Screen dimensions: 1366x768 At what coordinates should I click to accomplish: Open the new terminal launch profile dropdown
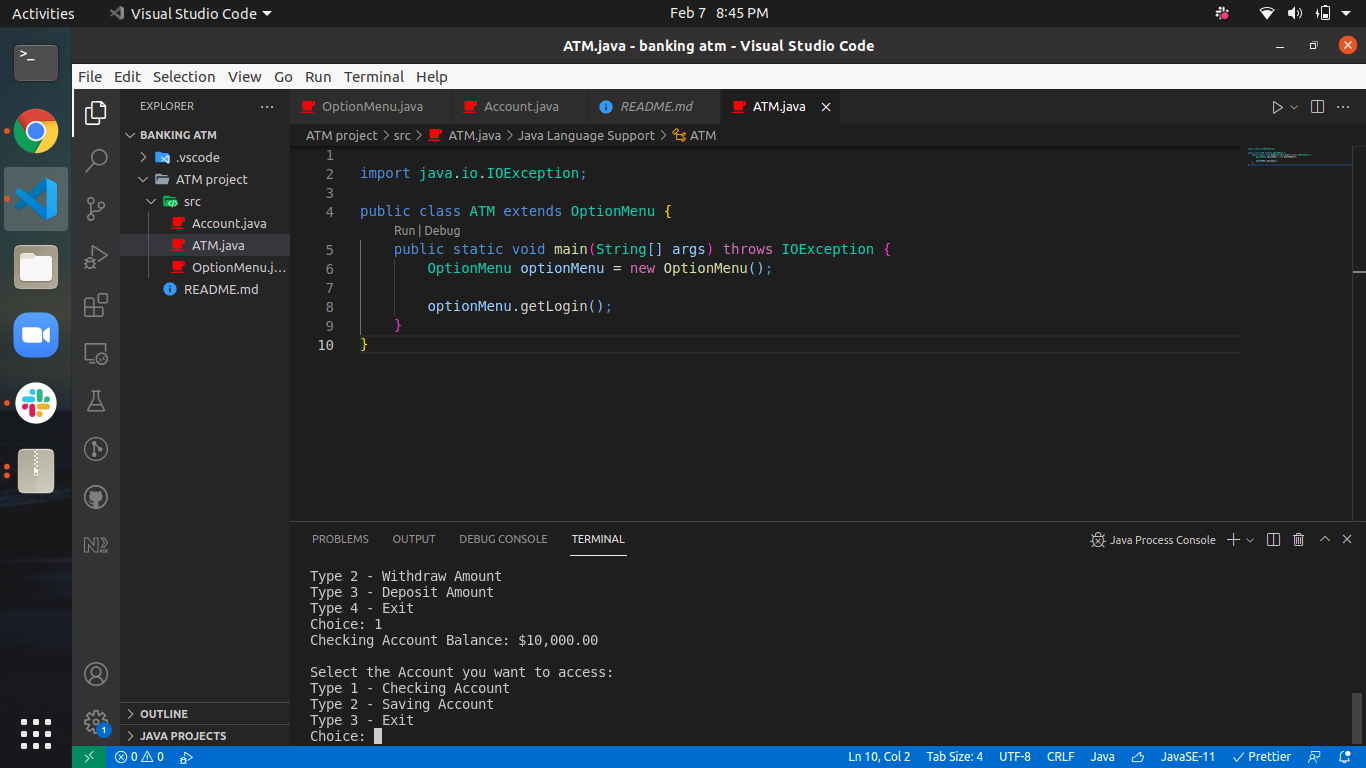click(1250, 539)
